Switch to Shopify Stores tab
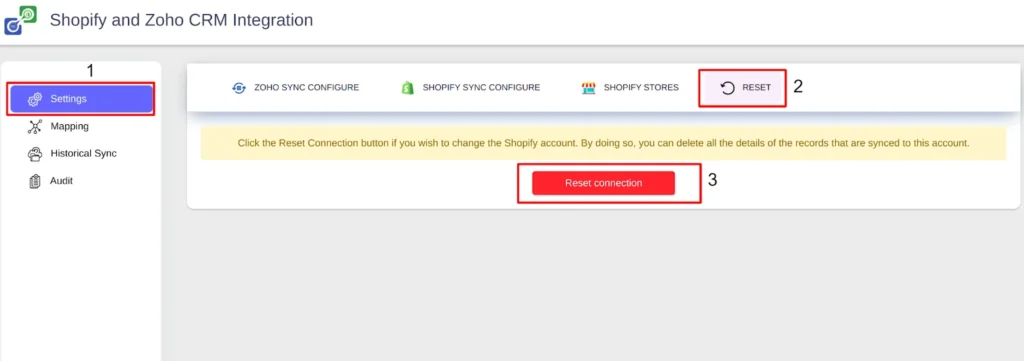Image resolution: width=1024 pixels, height=361 pixels. pos(630,87)
